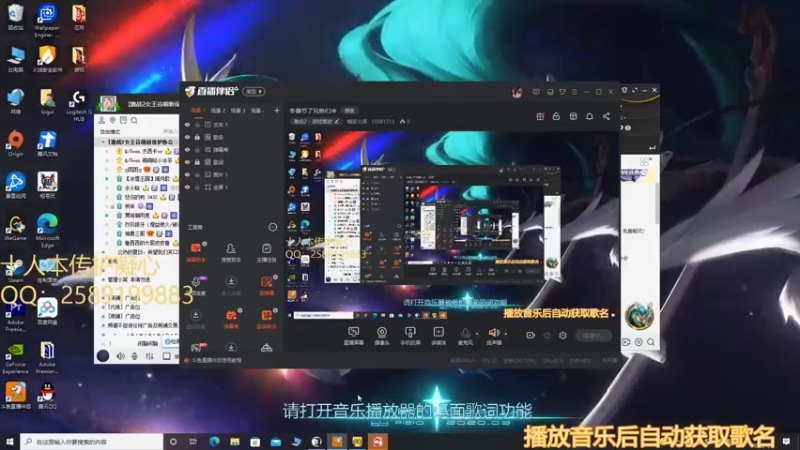800x450 pixels.
Task: Open the Windows Start menu
Action: pyautogui.click(x=10, y=441)
